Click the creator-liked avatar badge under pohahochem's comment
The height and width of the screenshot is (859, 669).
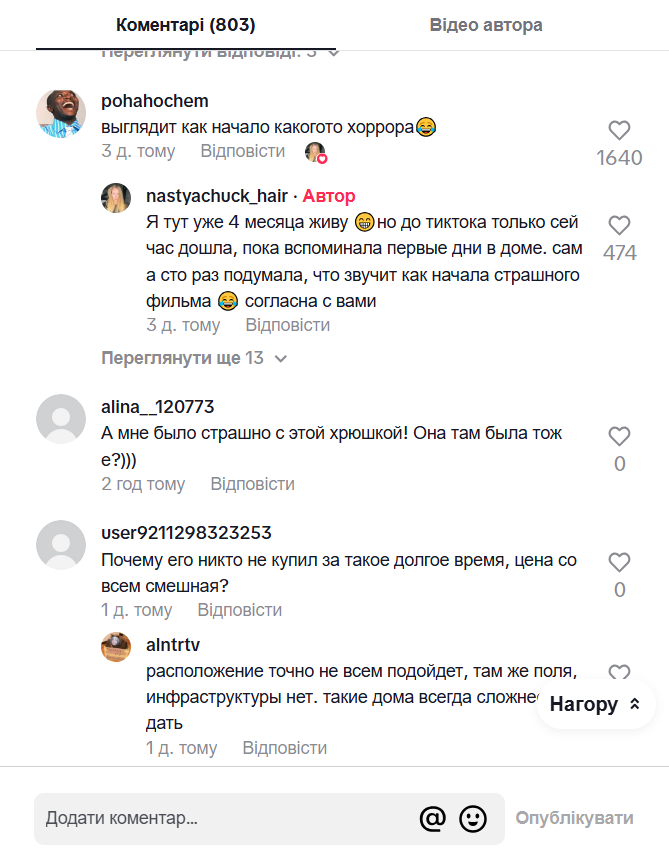pyautogui.click(x=316, y=152)
